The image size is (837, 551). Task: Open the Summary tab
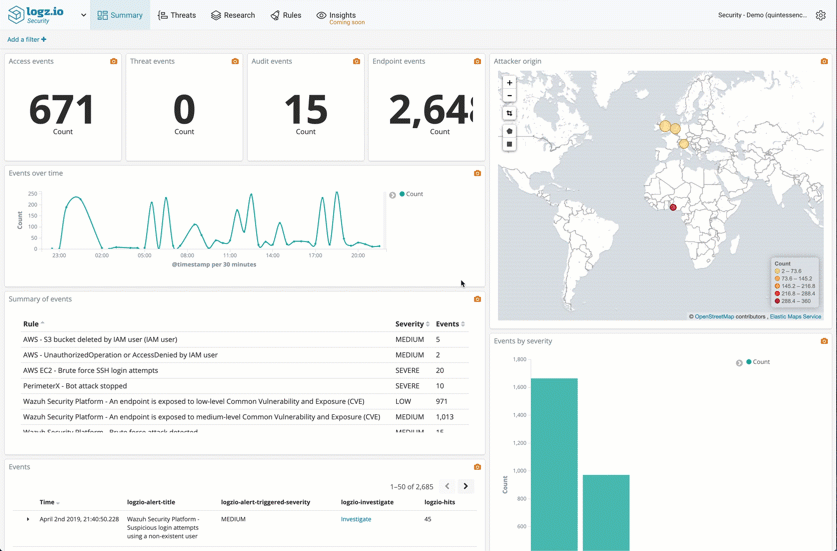(120, 15)
